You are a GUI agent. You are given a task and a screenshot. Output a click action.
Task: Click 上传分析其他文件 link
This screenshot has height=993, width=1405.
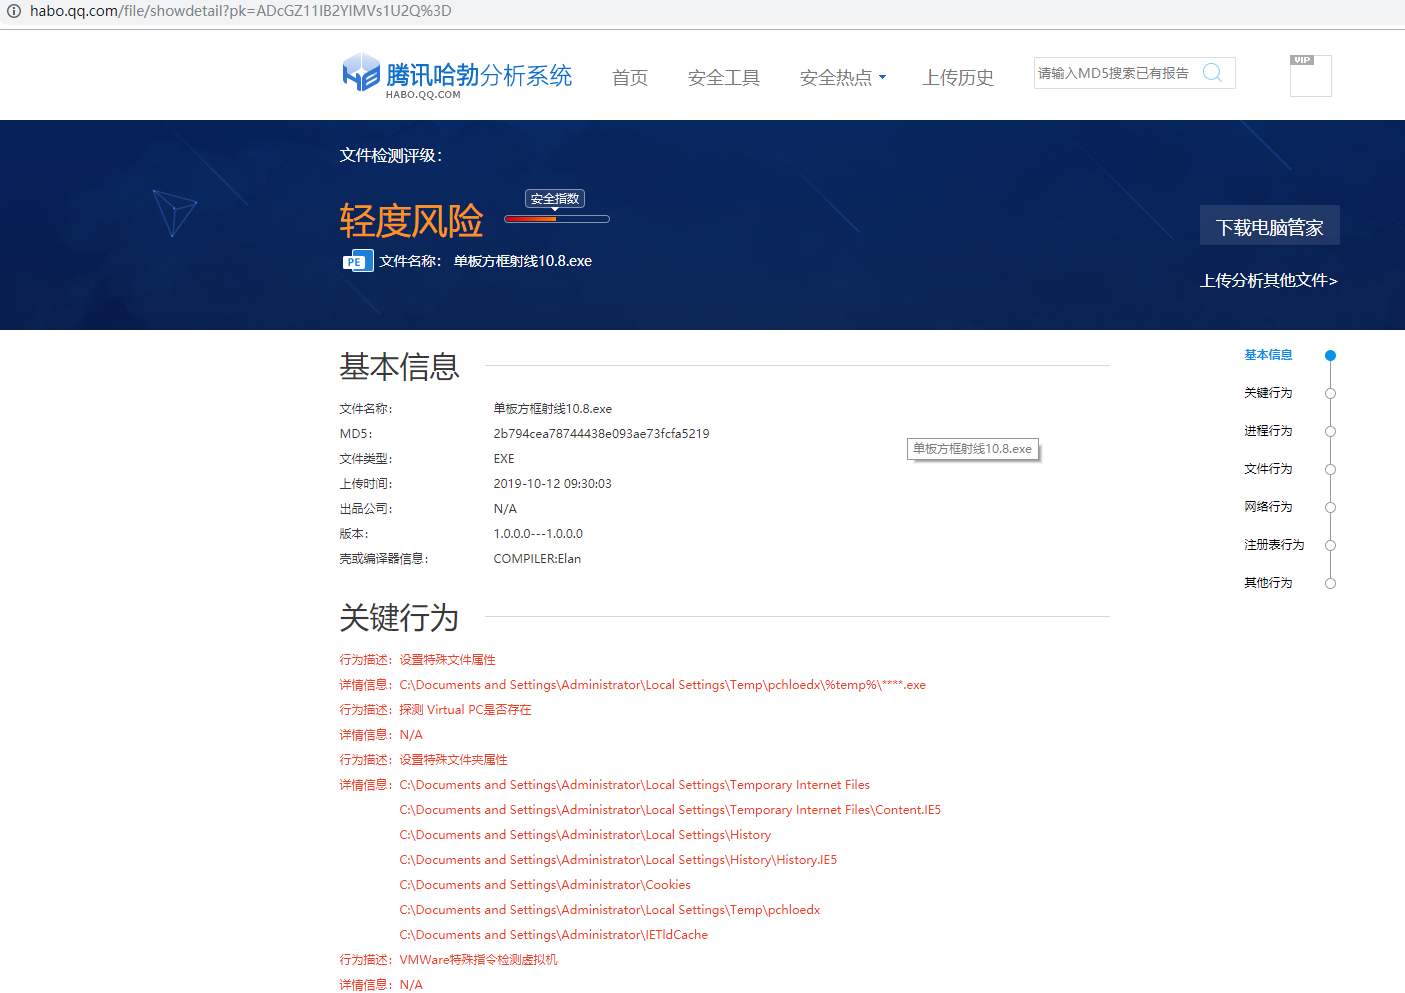tap(1268, 281)
